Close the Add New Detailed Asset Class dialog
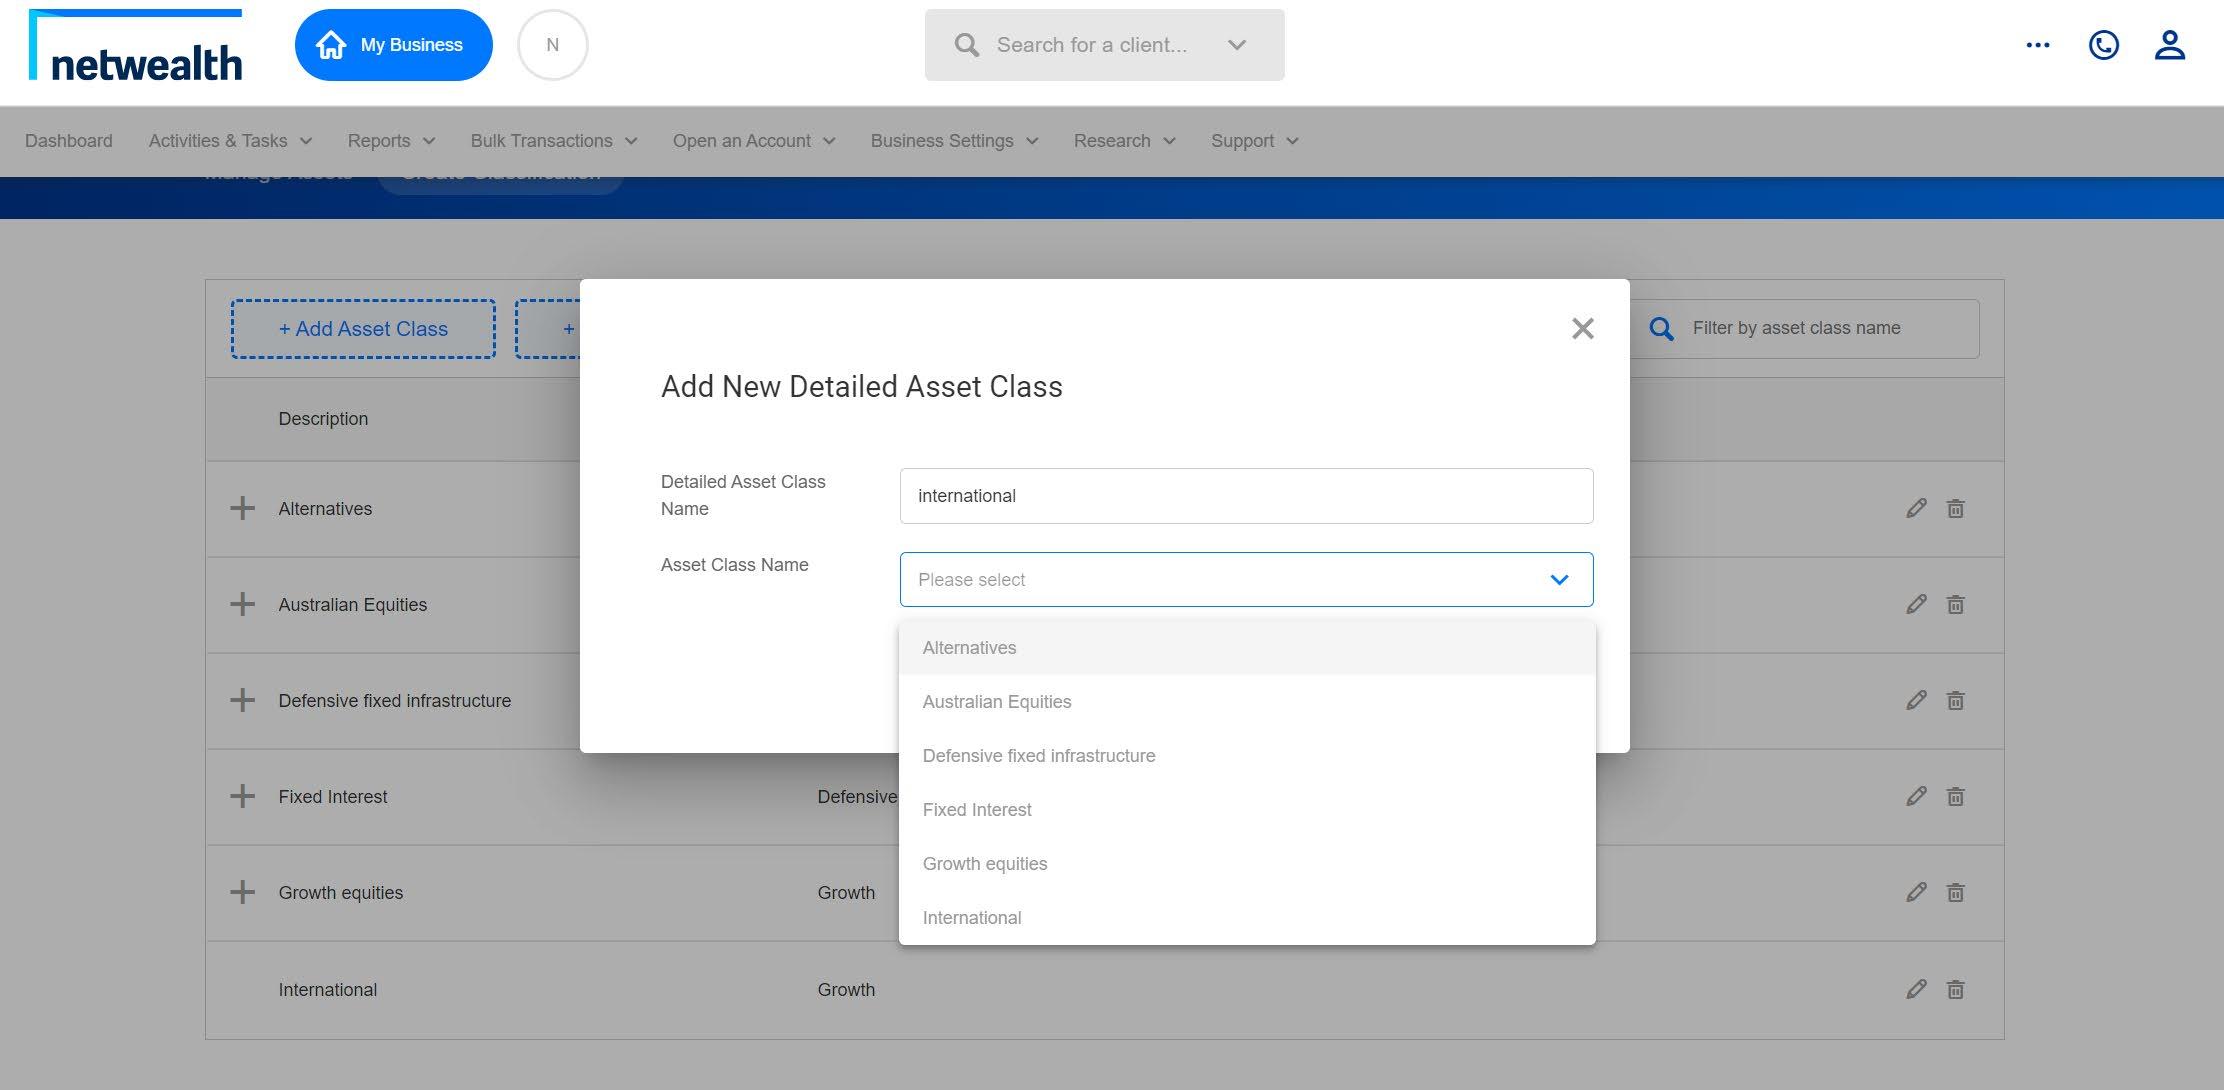2224x1090 pixels. [1582, 328]
